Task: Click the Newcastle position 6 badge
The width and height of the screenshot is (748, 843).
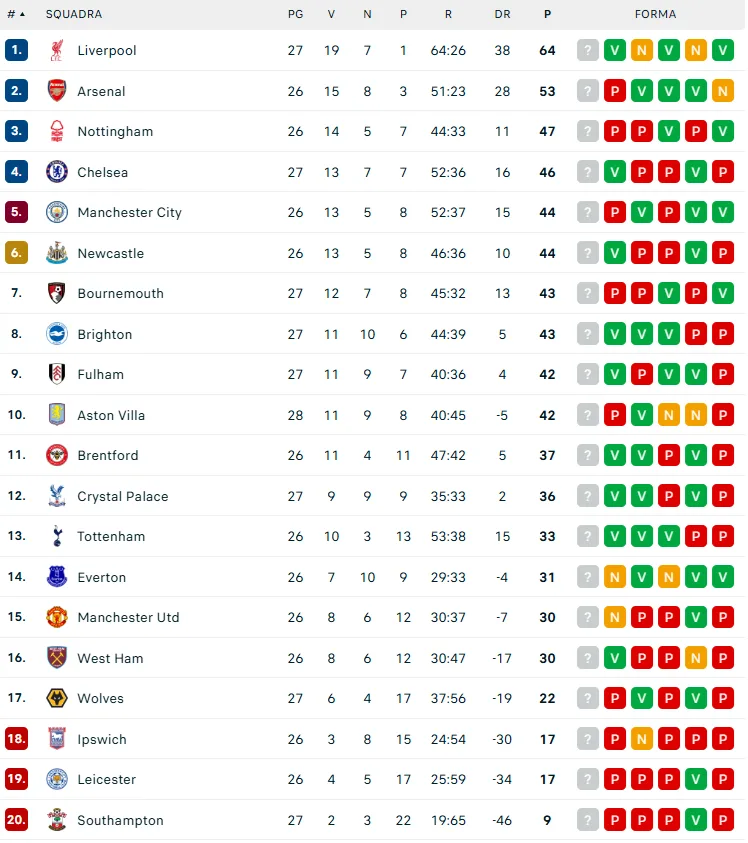Action: pyautogui.click(x=16, y=253)
